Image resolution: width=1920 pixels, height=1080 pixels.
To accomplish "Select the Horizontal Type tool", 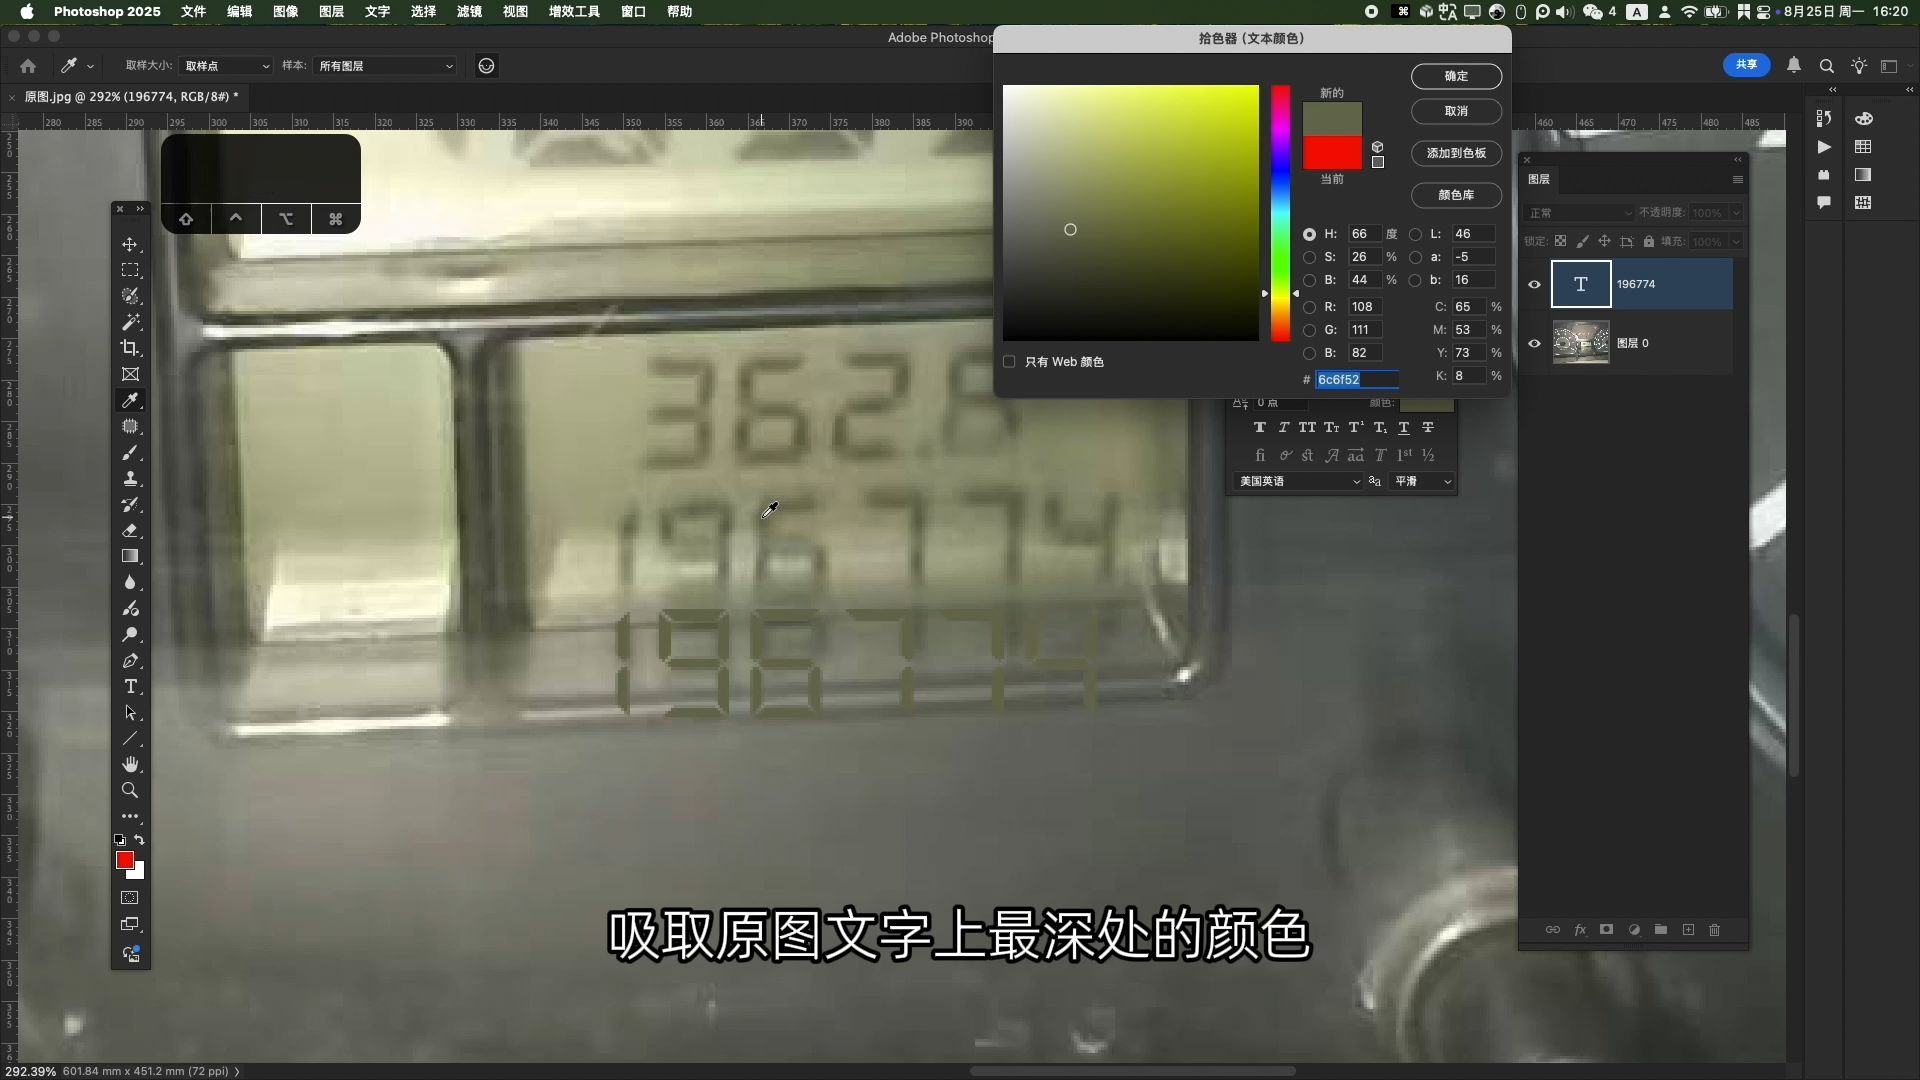I will click(130, 687).
